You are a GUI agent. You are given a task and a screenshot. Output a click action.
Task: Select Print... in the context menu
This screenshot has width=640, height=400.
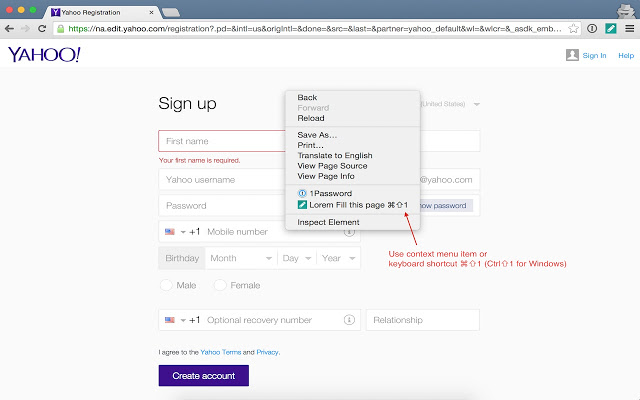[x=352, y=145]
